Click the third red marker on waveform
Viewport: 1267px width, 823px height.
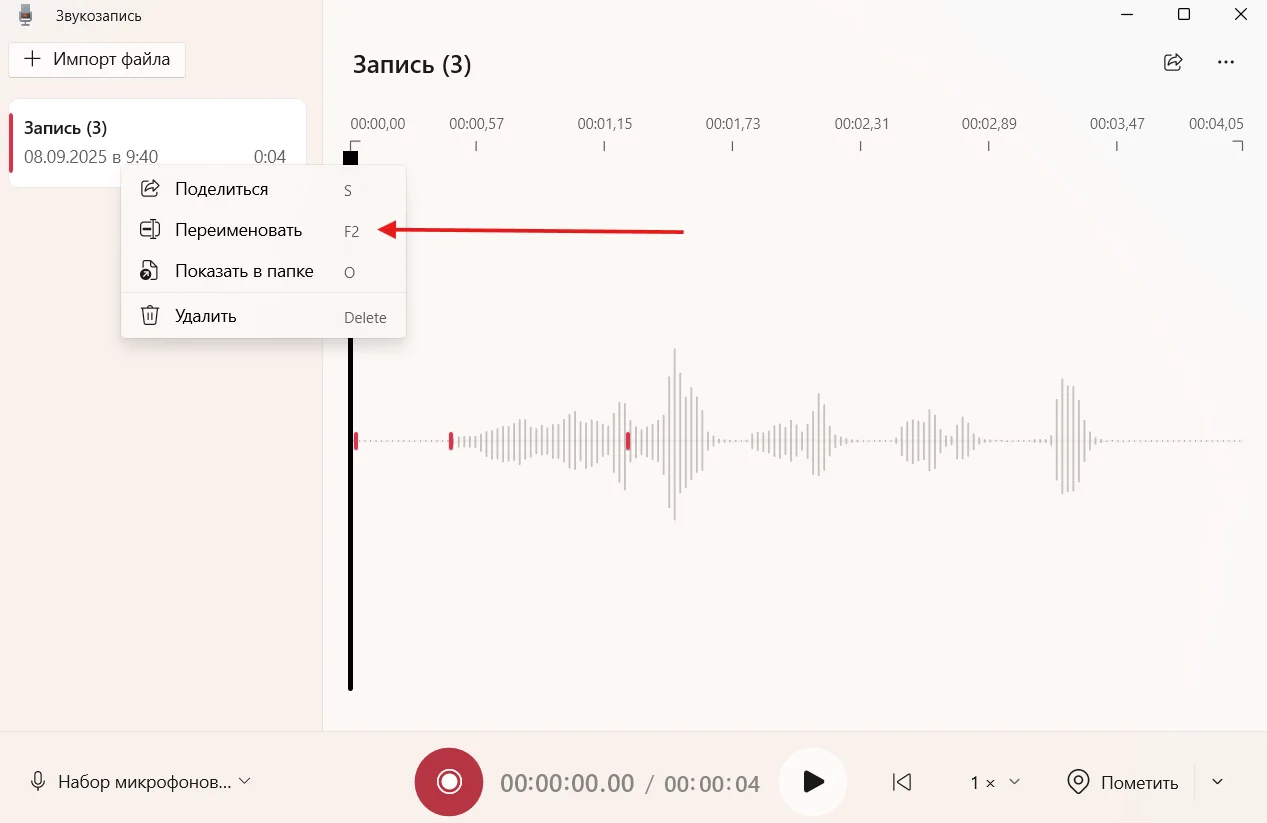[x=628, y=441]
